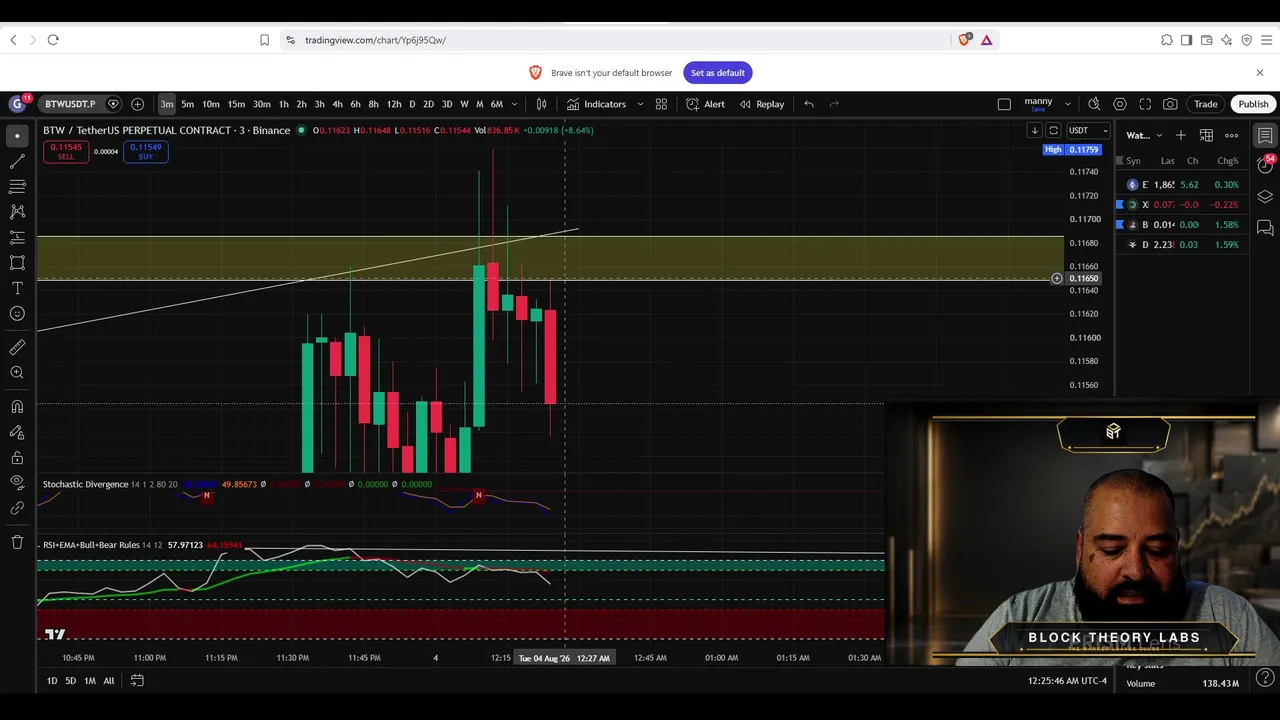Image resolution: width=1280 pixels, height=720 pixels.
Task: Click the 0.11545 SELL button
Action: point(66,152)
